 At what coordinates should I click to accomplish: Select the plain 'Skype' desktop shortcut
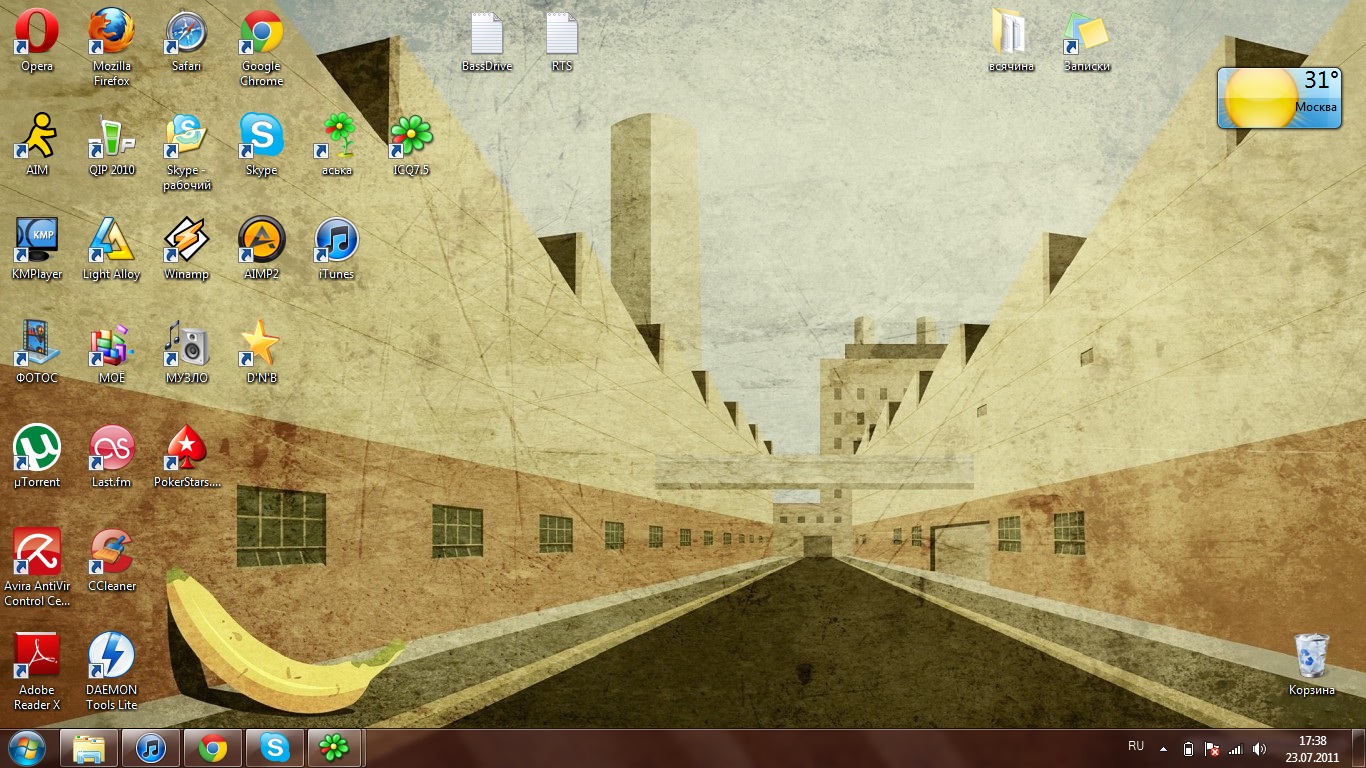(261, 144)
